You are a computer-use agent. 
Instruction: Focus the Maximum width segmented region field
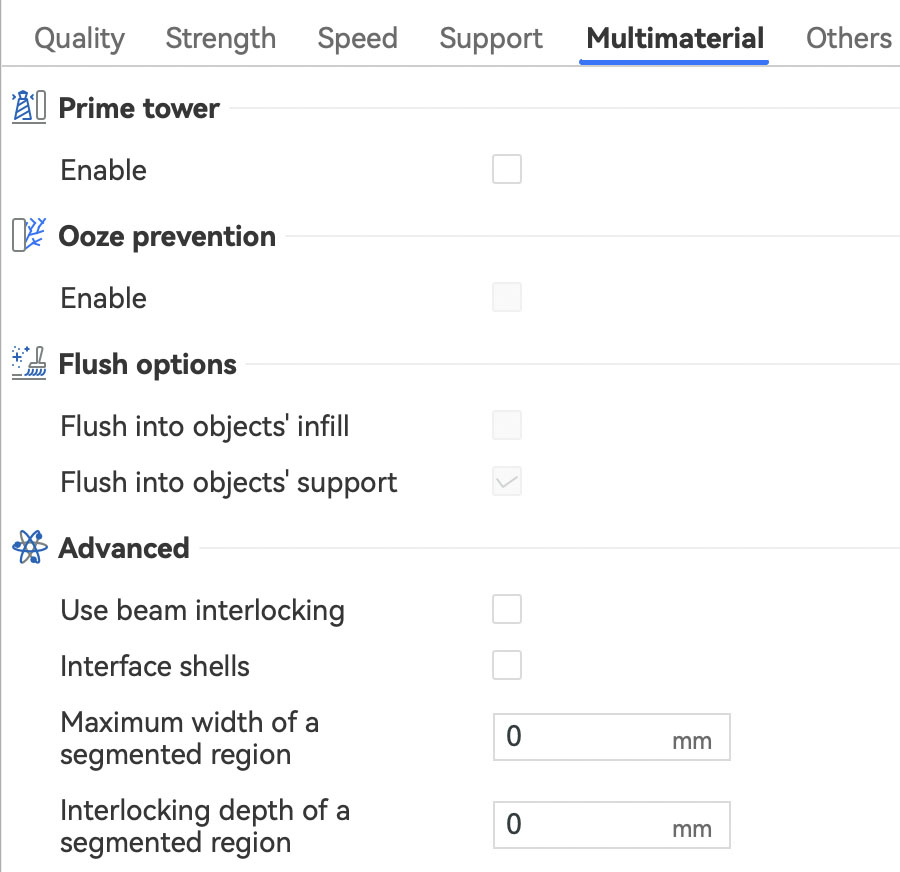click(585, 738)
